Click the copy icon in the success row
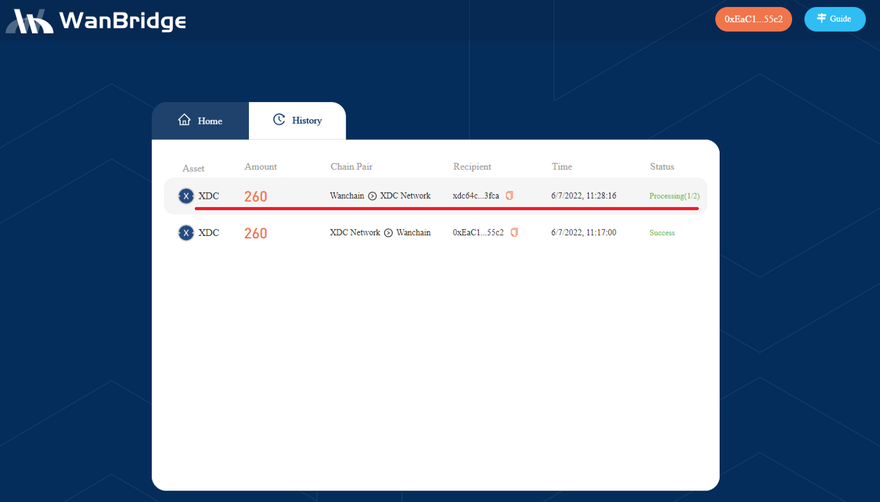Viewport: 880px width, 502px height. tap(514, 233)
